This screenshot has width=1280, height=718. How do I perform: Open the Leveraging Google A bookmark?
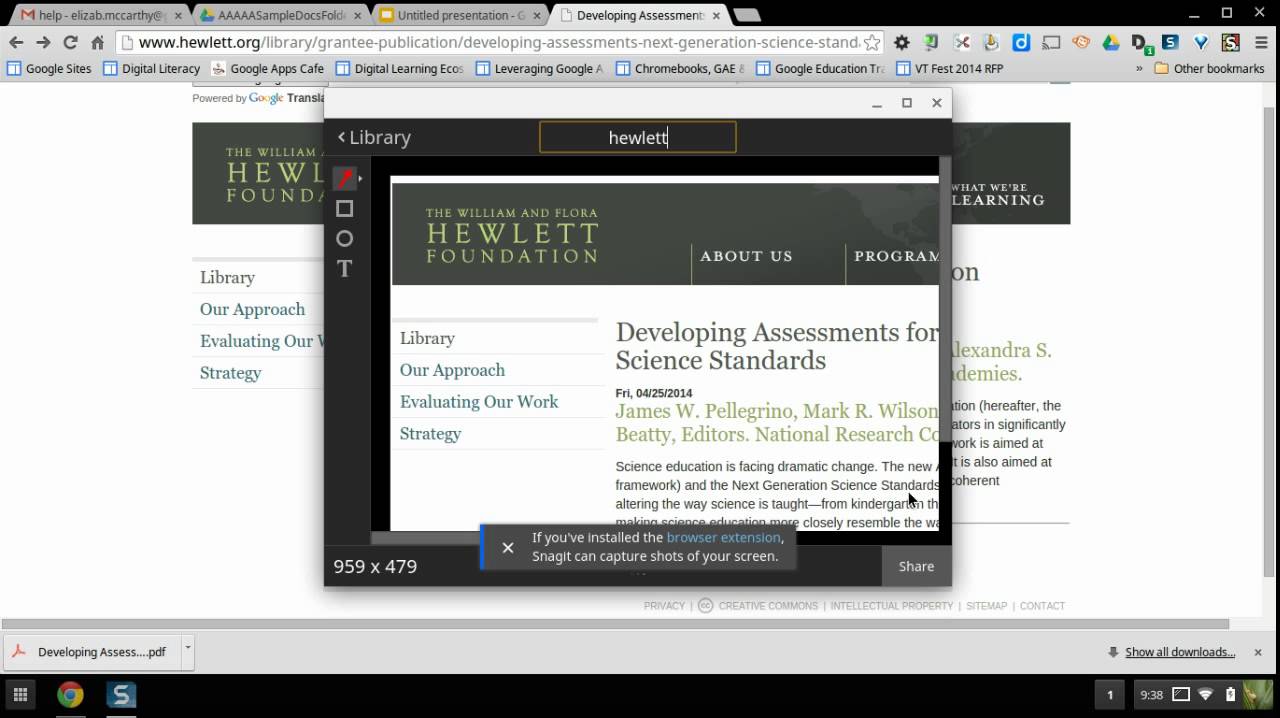coord(540,69)
